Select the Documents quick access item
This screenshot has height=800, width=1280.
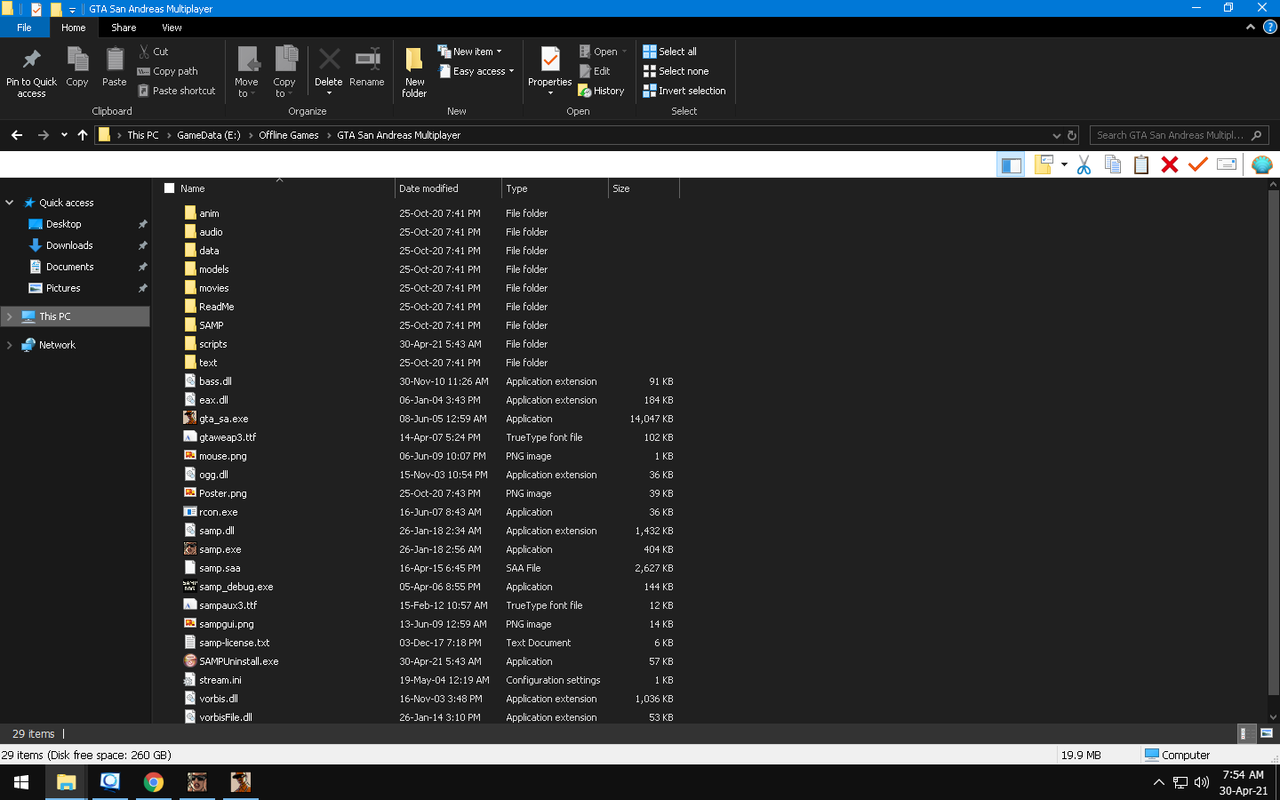coord(70,267)
